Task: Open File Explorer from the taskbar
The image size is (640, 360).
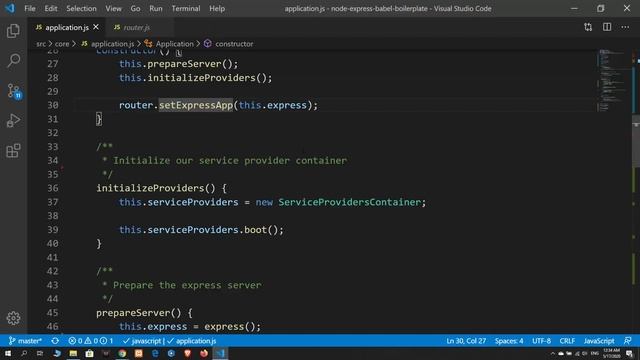Action: coord(73,353)
